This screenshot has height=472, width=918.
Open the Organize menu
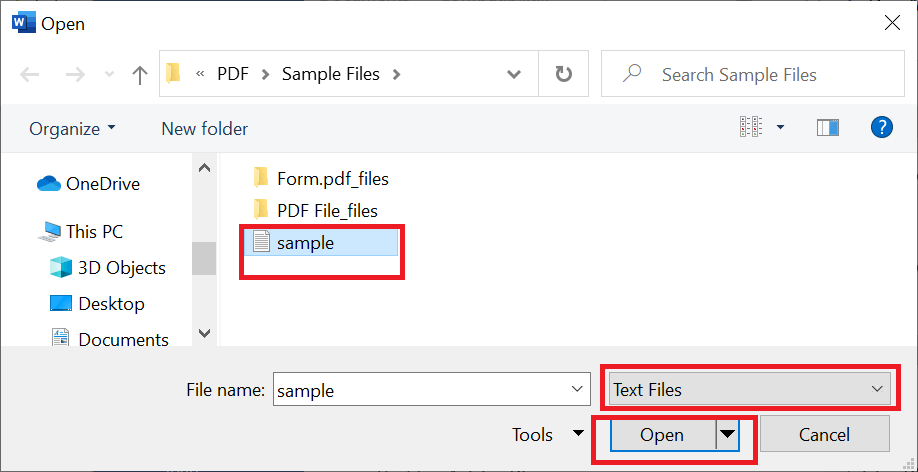pos(73,128)
